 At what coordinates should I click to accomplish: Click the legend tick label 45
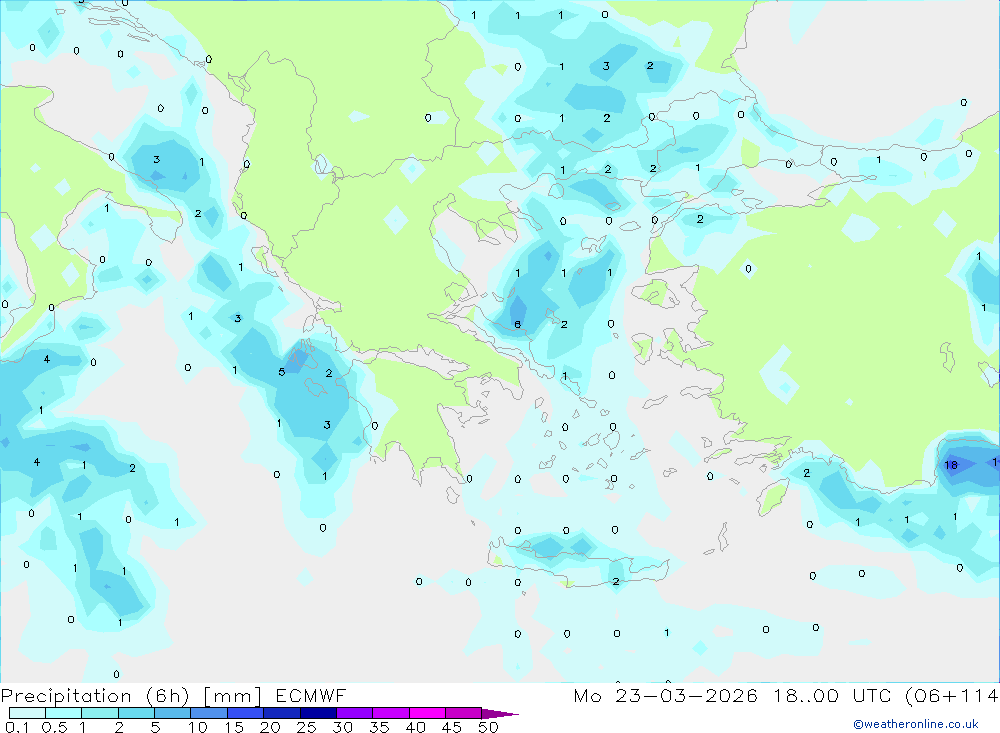452,727
